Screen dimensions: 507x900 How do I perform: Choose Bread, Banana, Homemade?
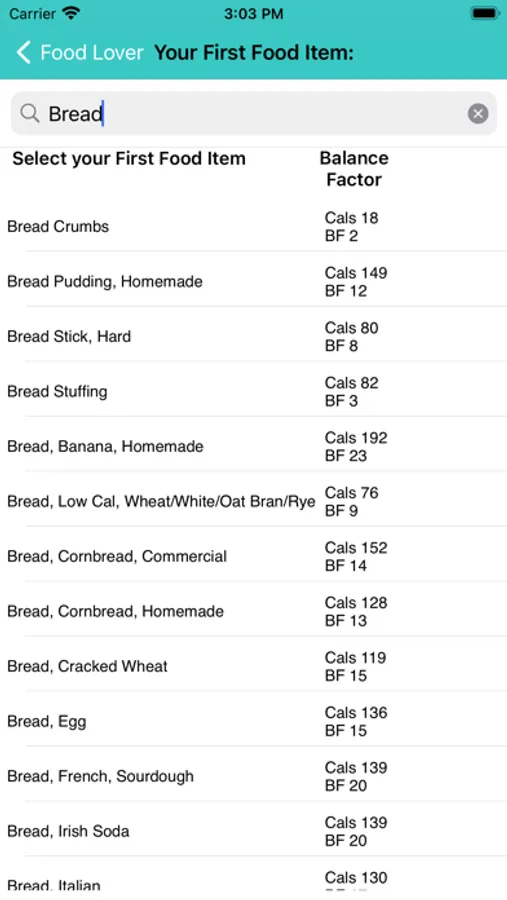[253, 447]
